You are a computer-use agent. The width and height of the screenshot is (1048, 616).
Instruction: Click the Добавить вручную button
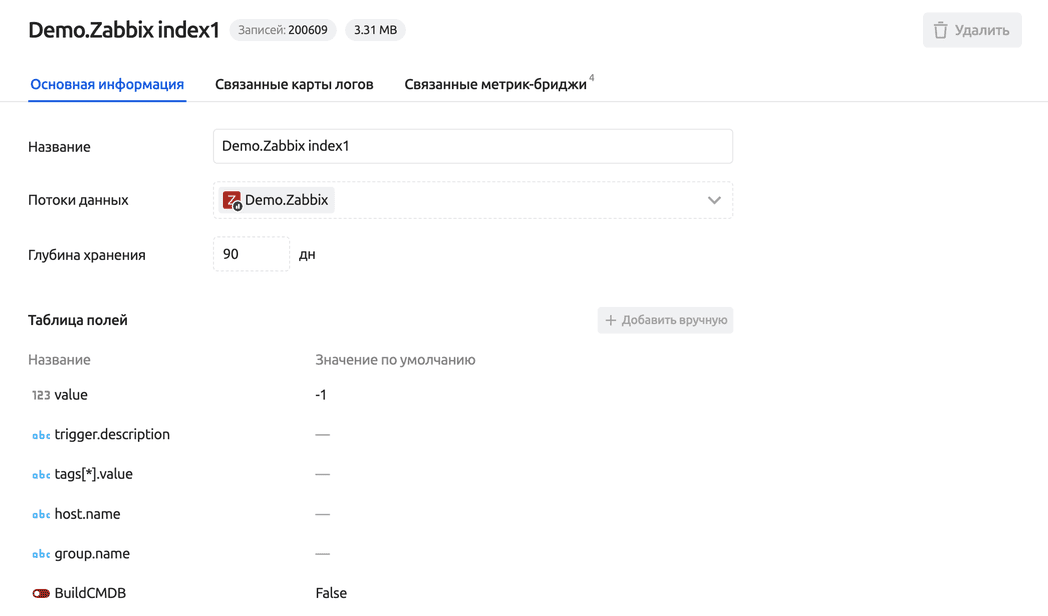[666, 320]
